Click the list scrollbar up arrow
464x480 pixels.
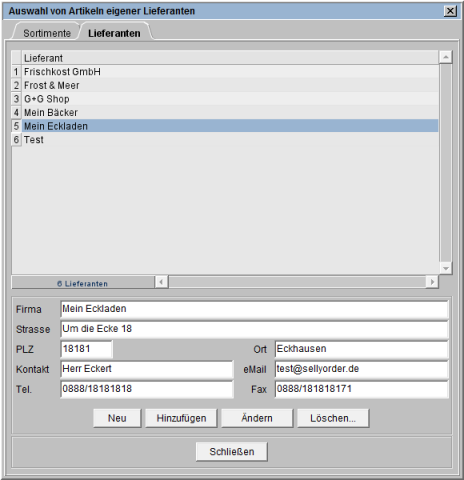[x=445, y=57]
